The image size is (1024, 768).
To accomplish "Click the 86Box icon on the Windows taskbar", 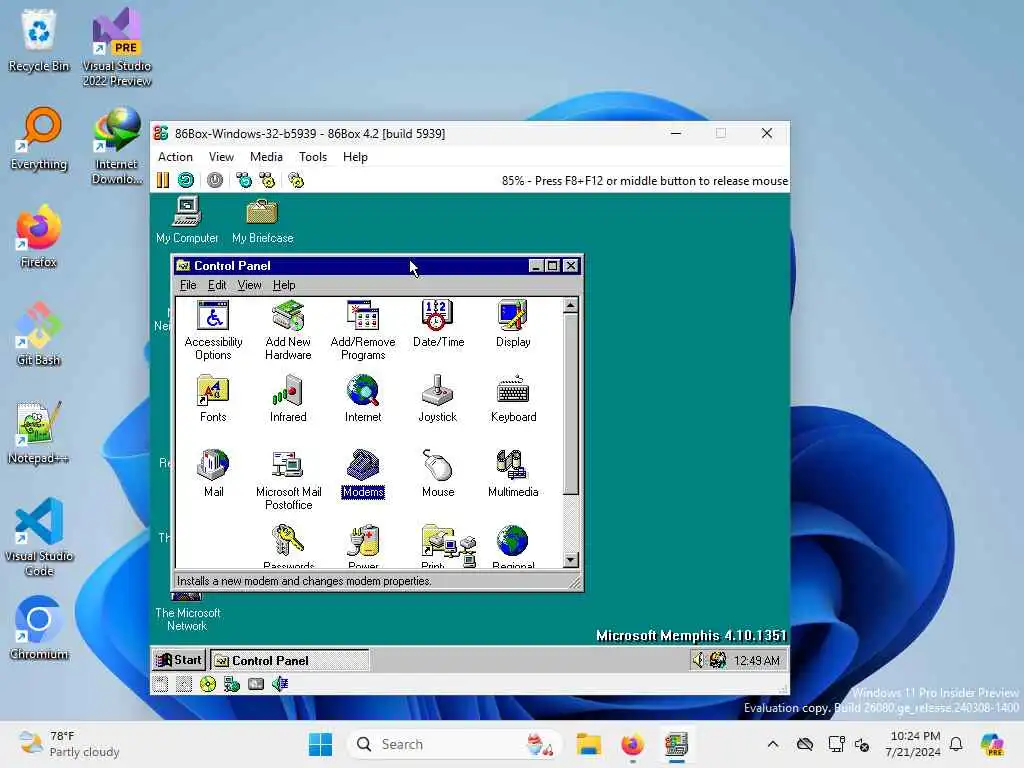I will (x=677, y=744).
